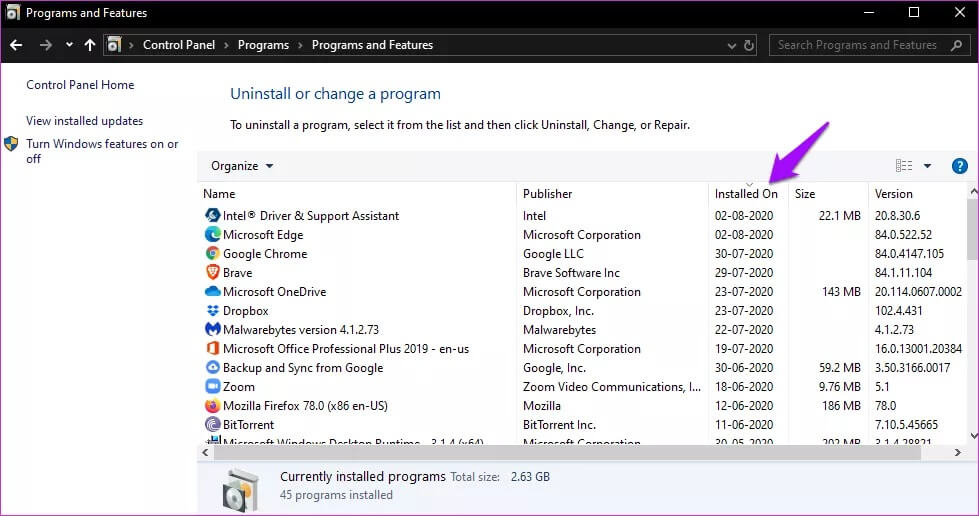Click the Dropbox program icon
Image resolution: width=979 pixels, height=516 pixels.
(212, 310)
